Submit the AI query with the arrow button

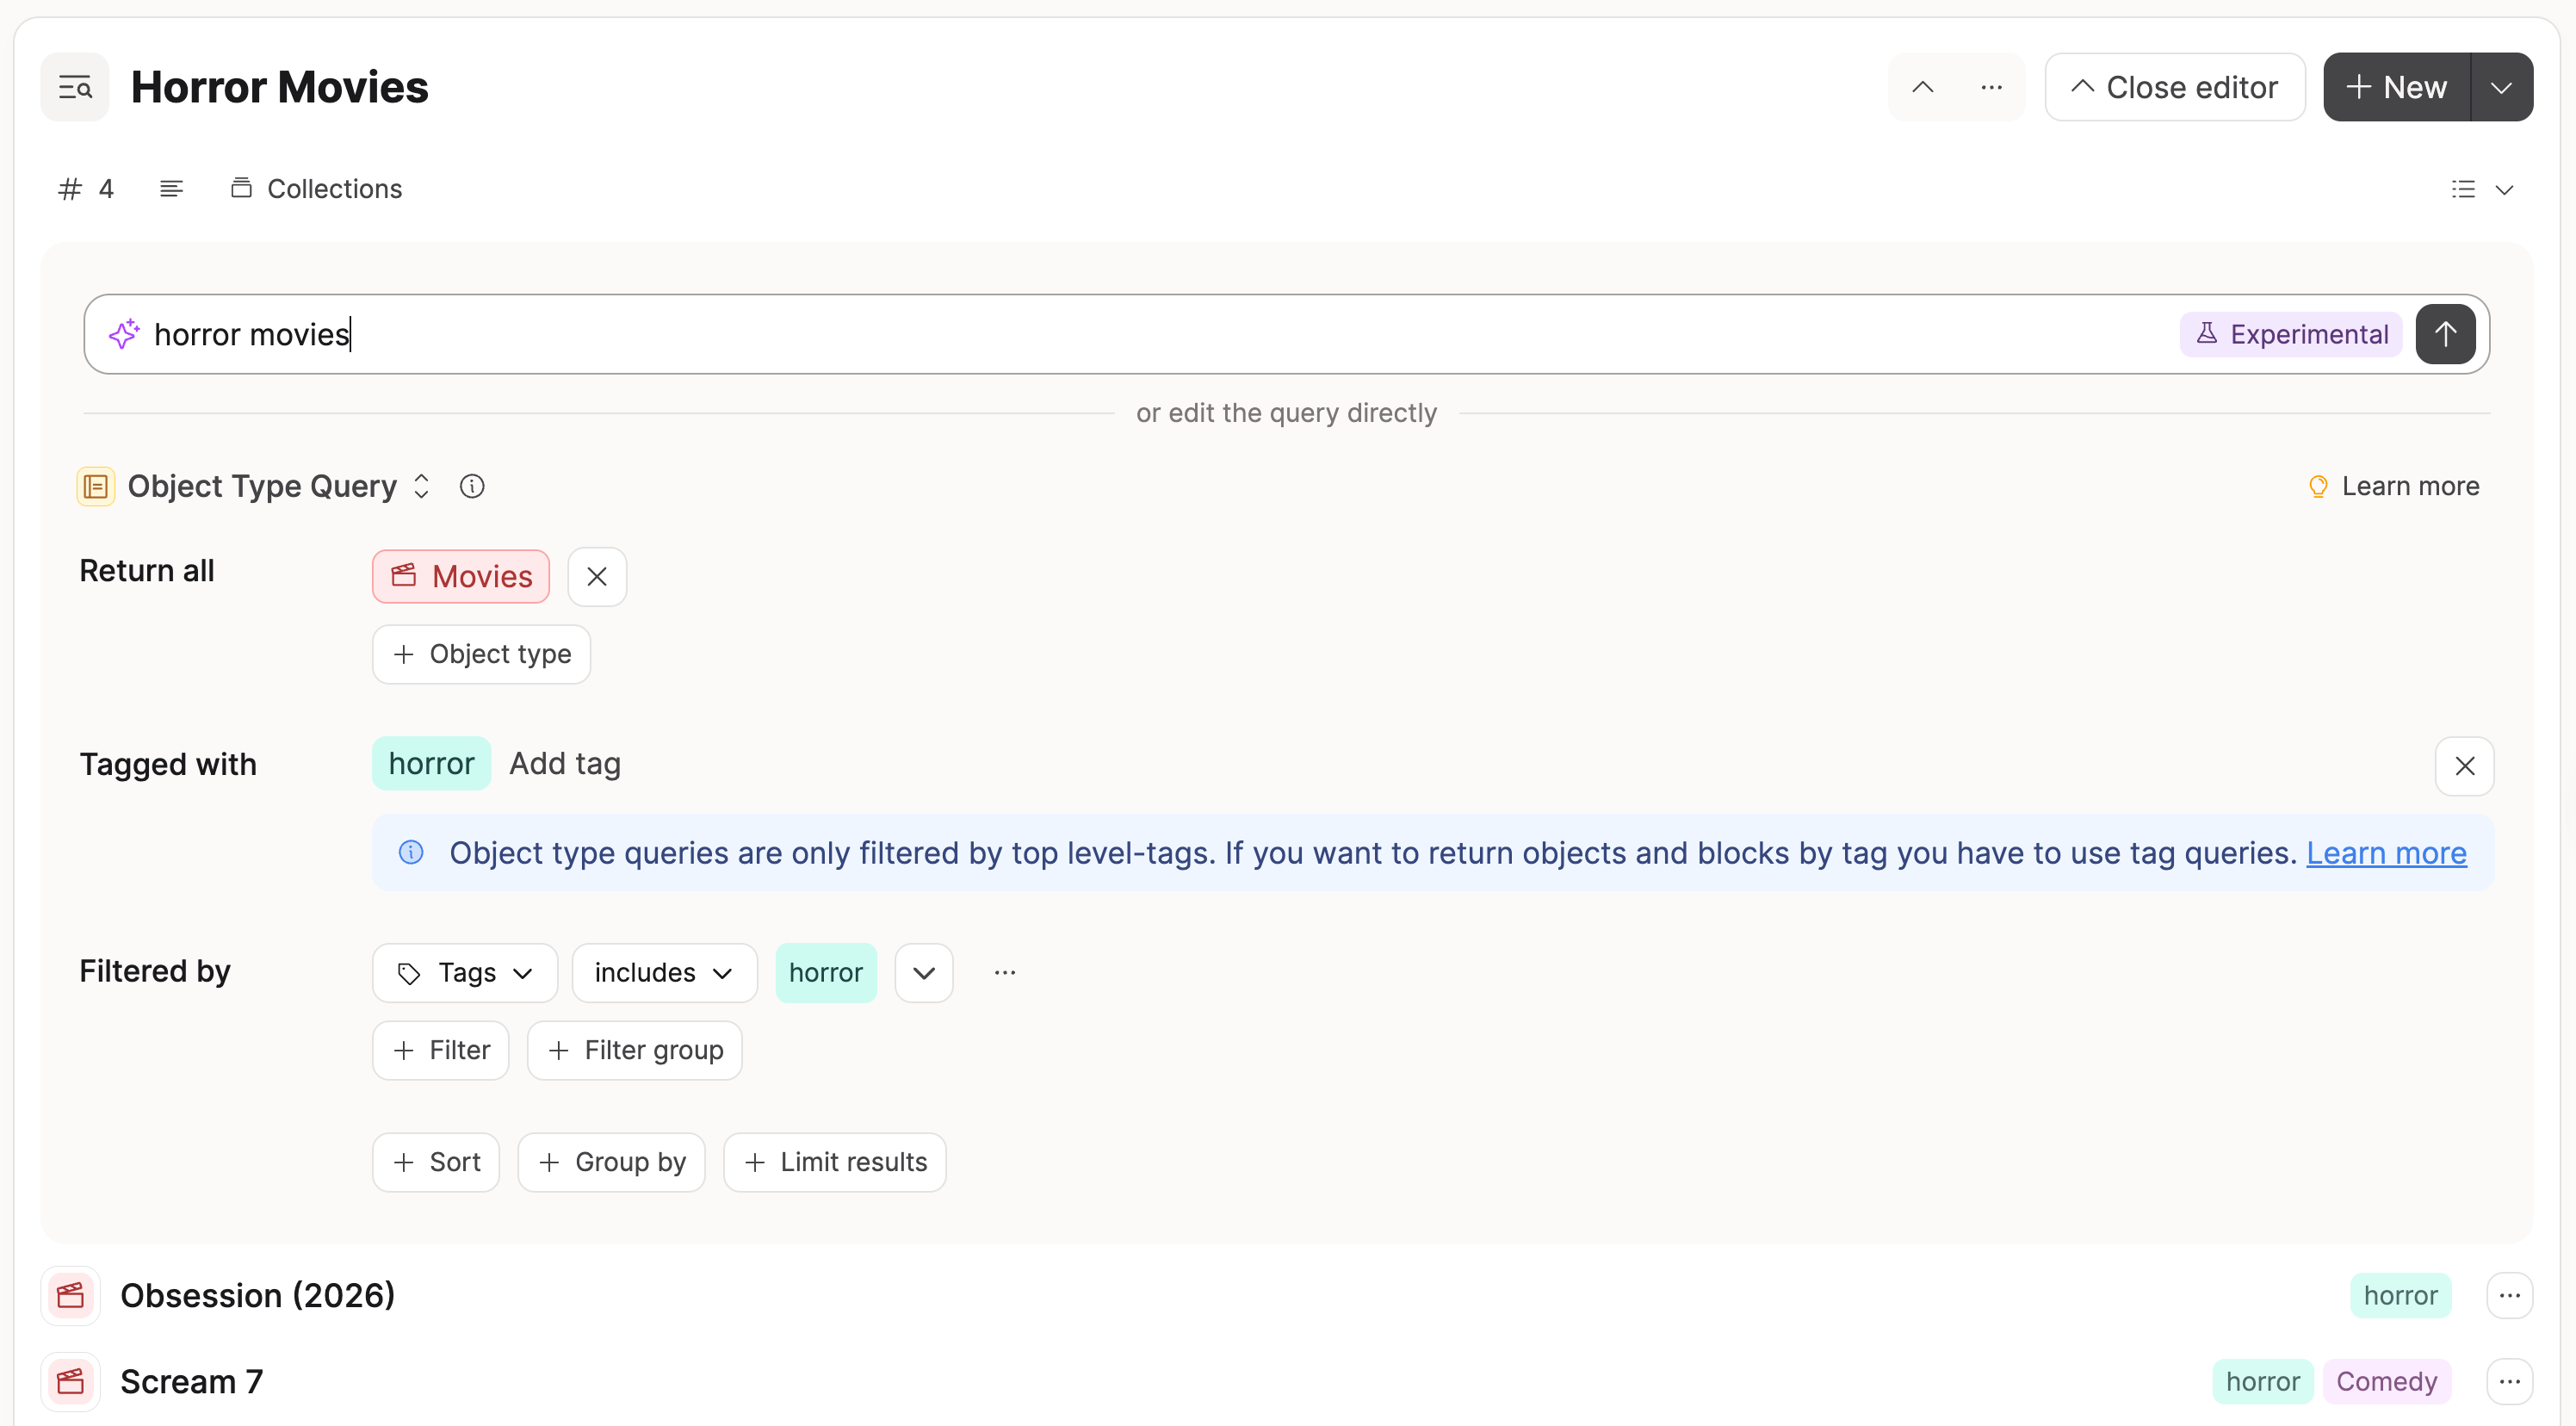[x=2445, y=334]
